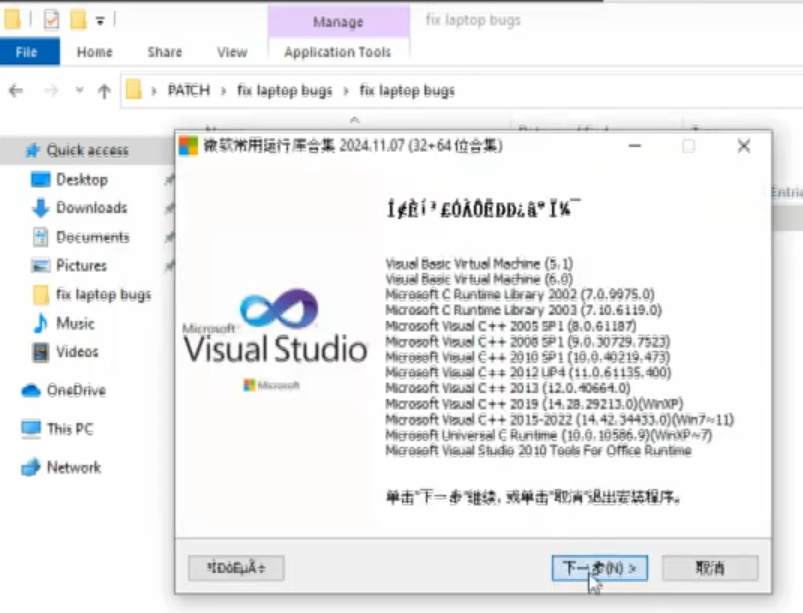Open Pictures in the navigation pane
Image resolution: width=803 pixels, height=613 pixels.
tap(81, 266)
